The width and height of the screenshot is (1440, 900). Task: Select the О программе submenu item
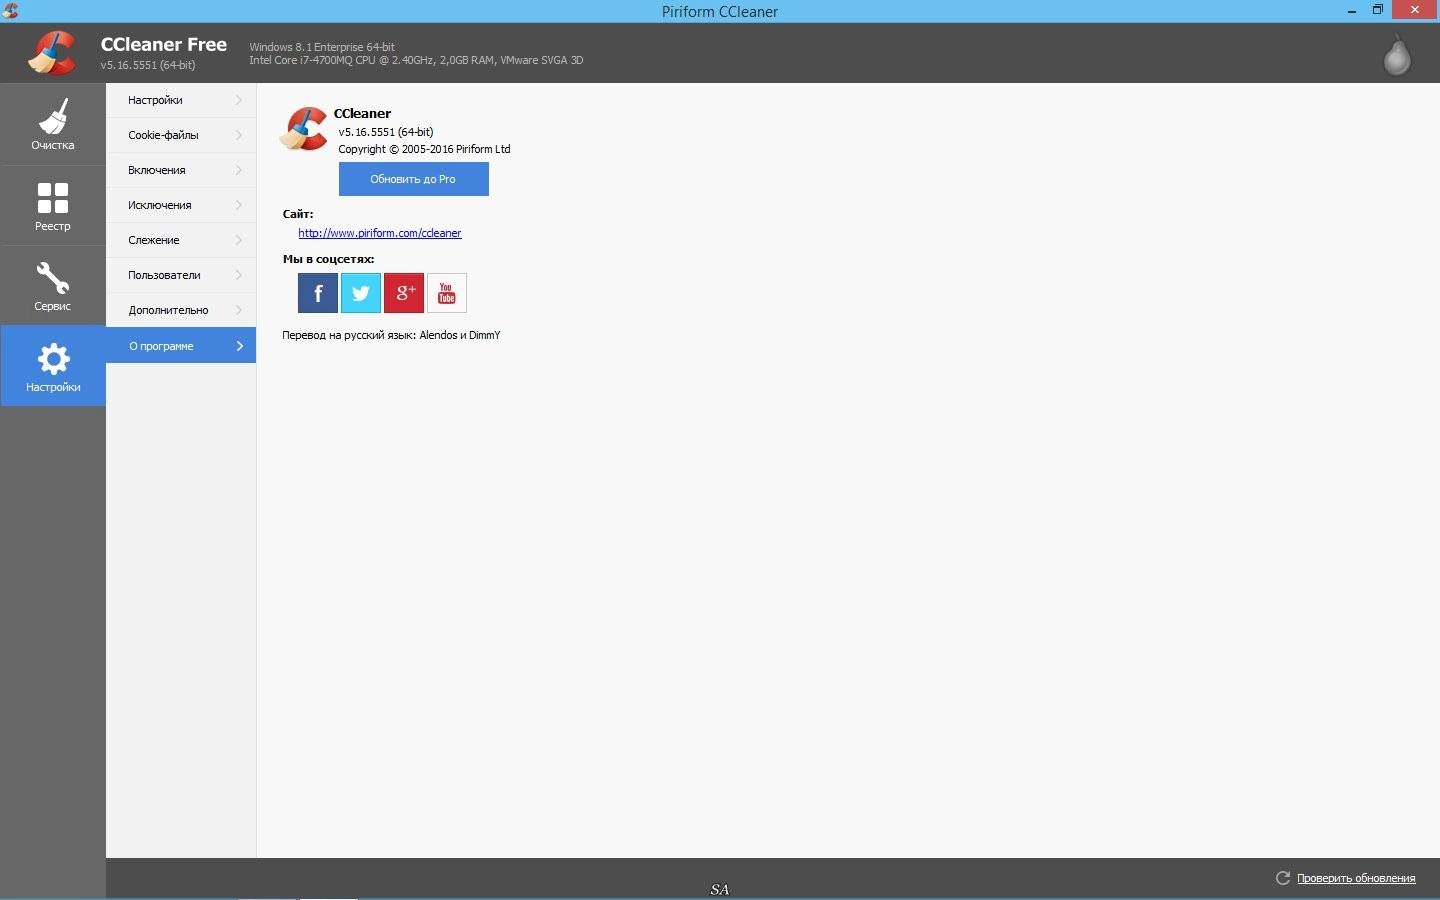pyautogui.click(x=181, y=346)
